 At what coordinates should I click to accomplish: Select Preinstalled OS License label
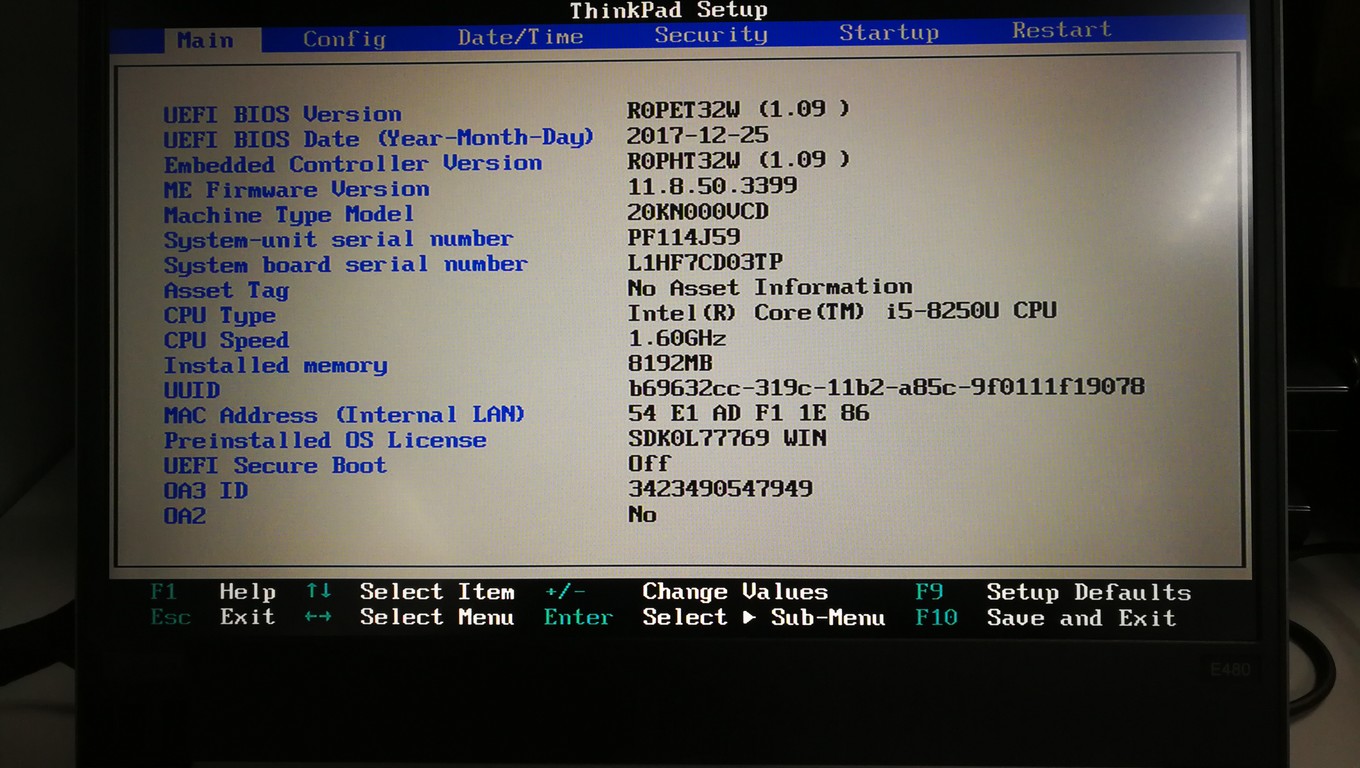tap(325, 441)
